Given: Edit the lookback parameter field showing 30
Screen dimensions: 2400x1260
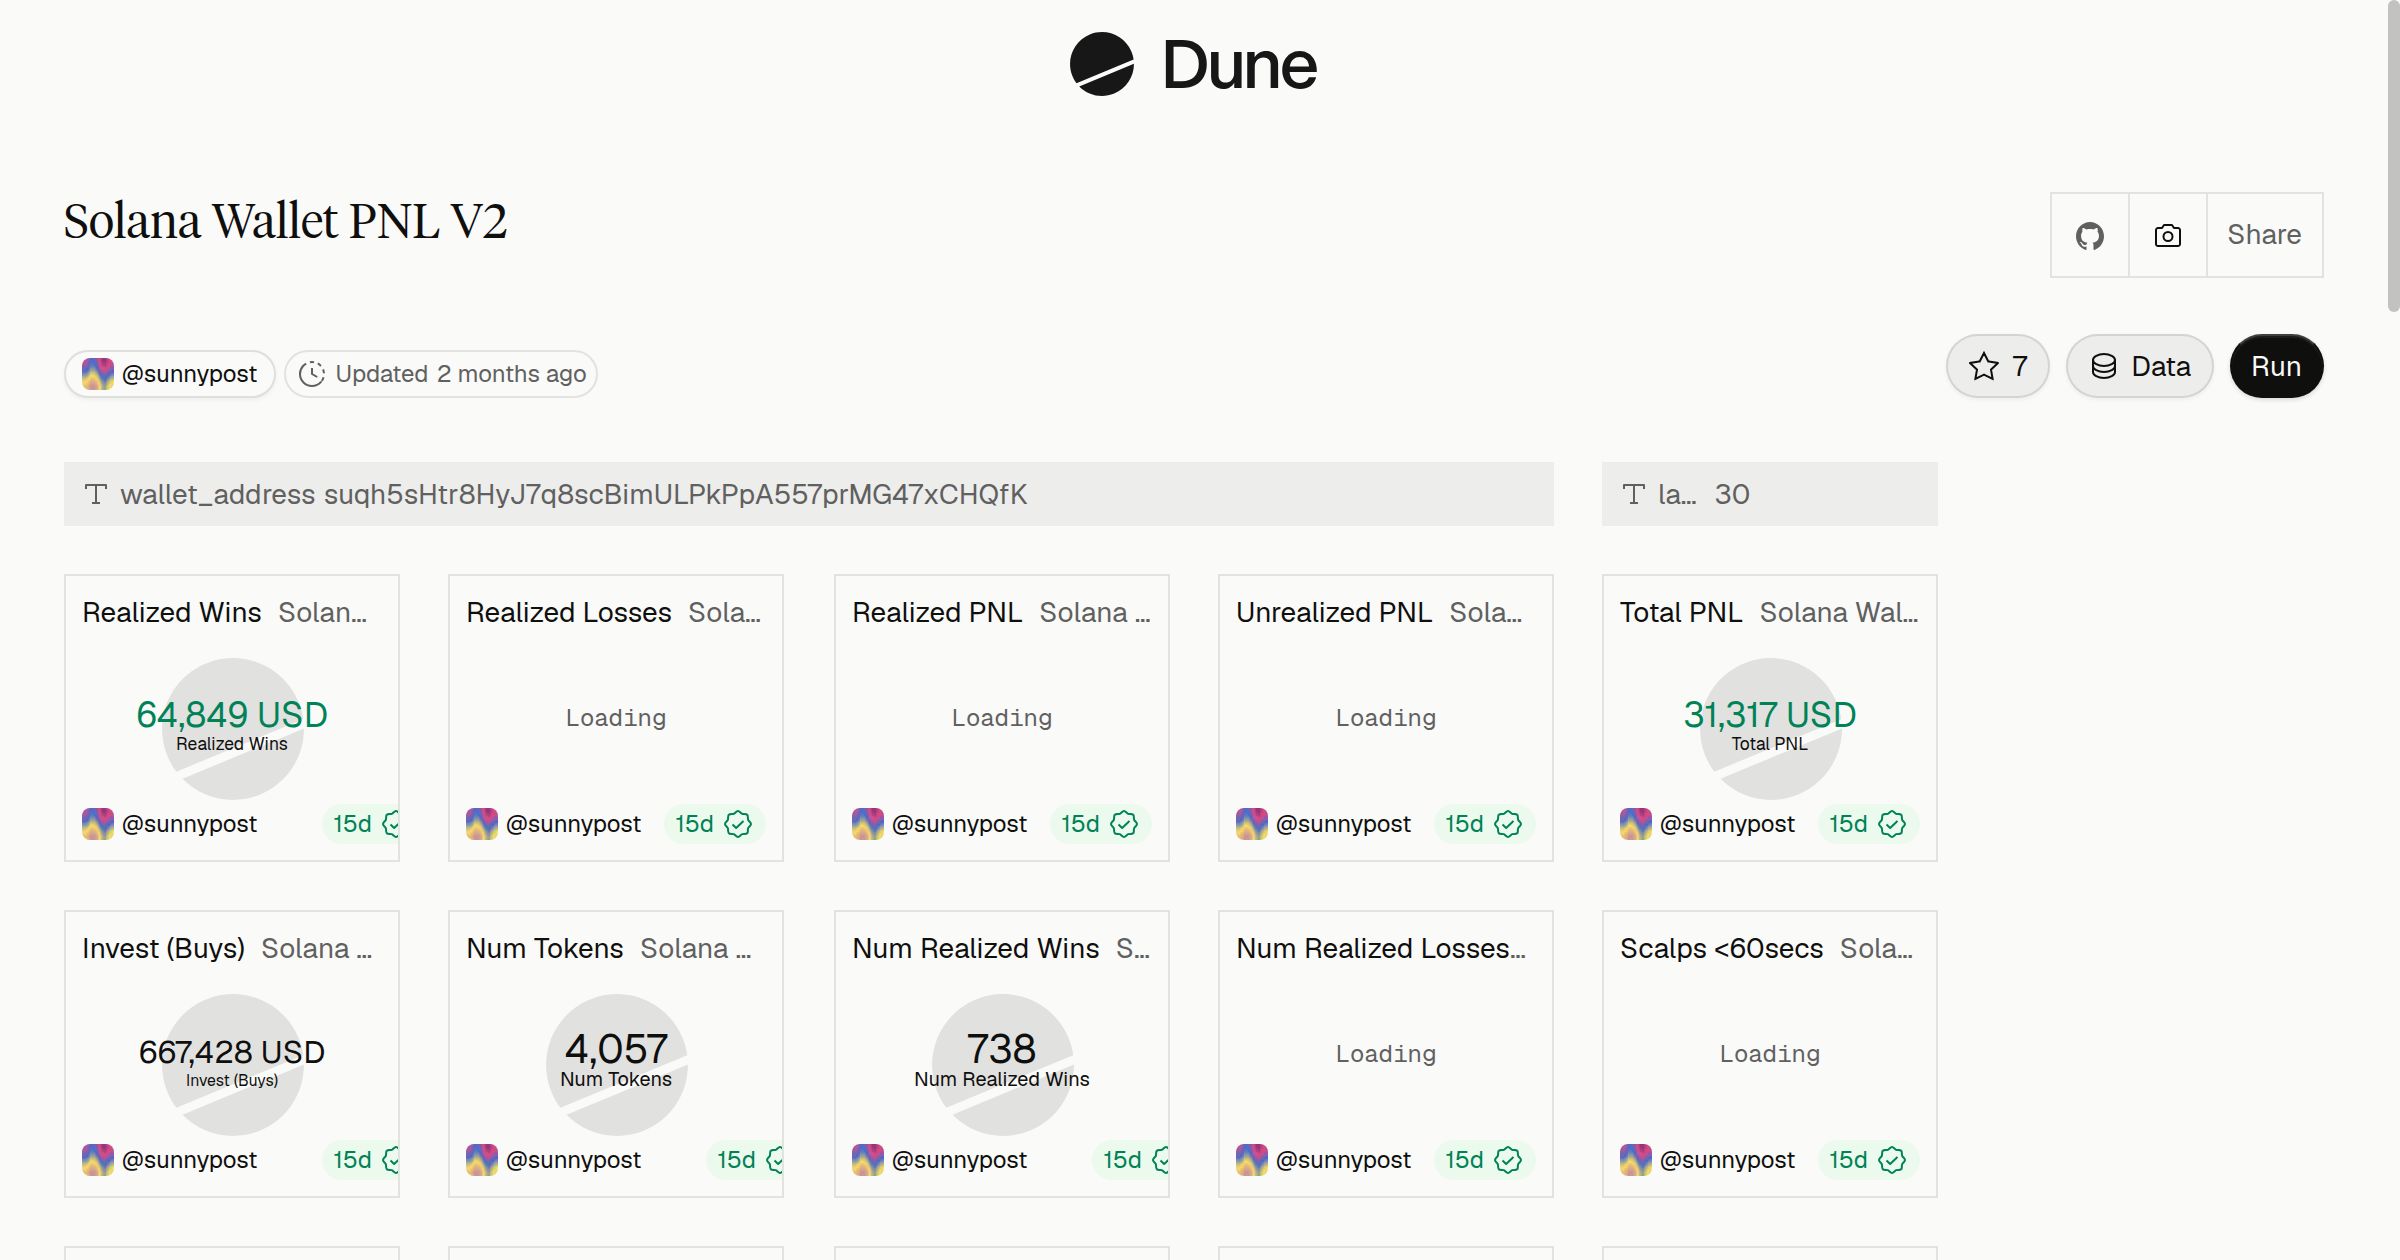Looking at the screenshot, I should [1770, 494].
